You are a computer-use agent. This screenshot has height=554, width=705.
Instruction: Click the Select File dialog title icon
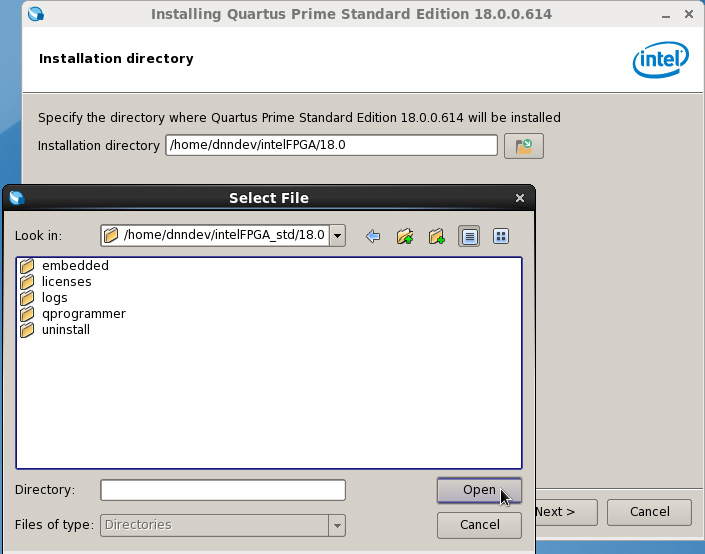(x=17, y=198)
